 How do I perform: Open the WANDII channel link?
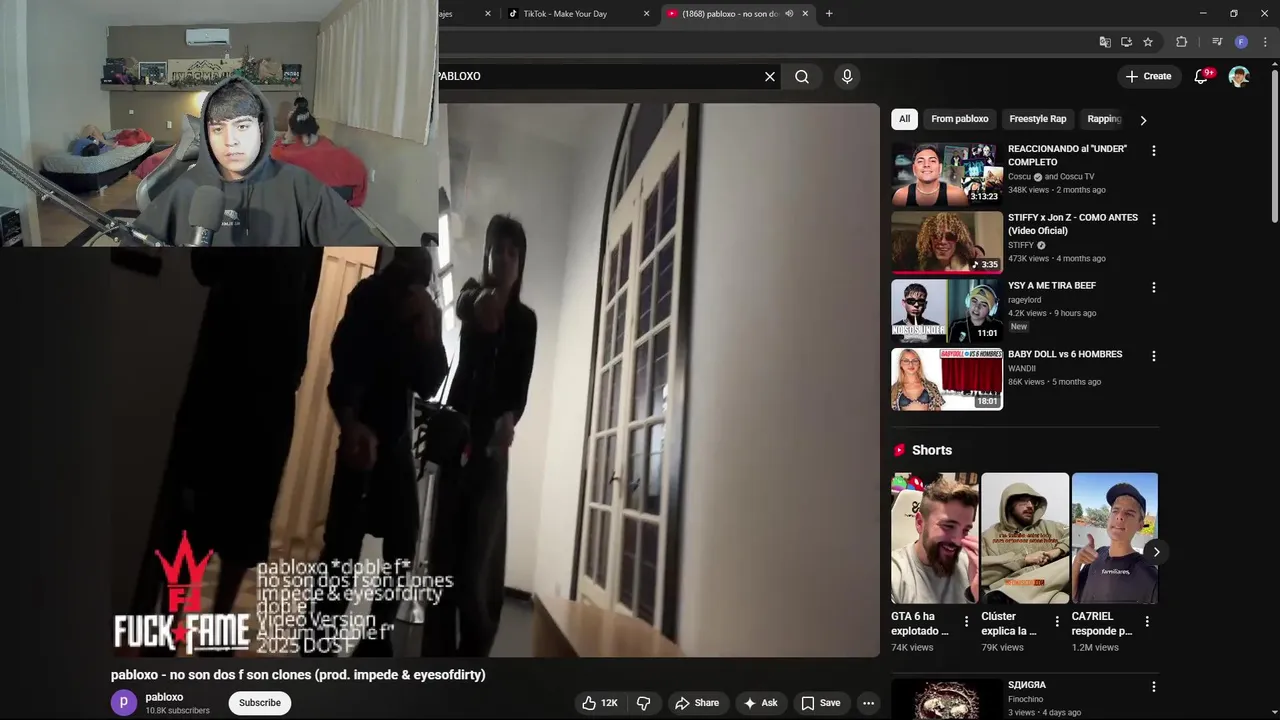click(x=1022, y=368)
